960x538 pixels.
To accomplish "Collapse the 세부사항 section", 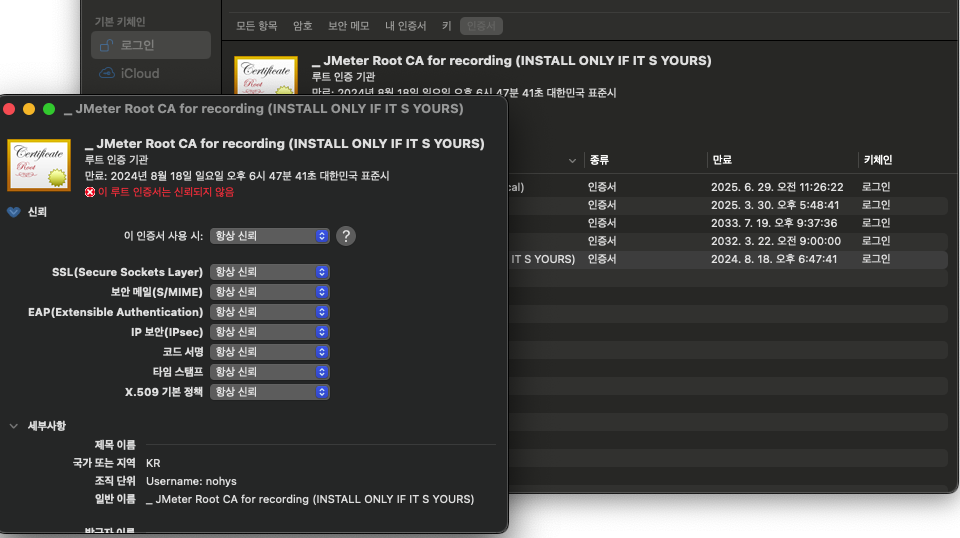I will click(x=13, y=426).
